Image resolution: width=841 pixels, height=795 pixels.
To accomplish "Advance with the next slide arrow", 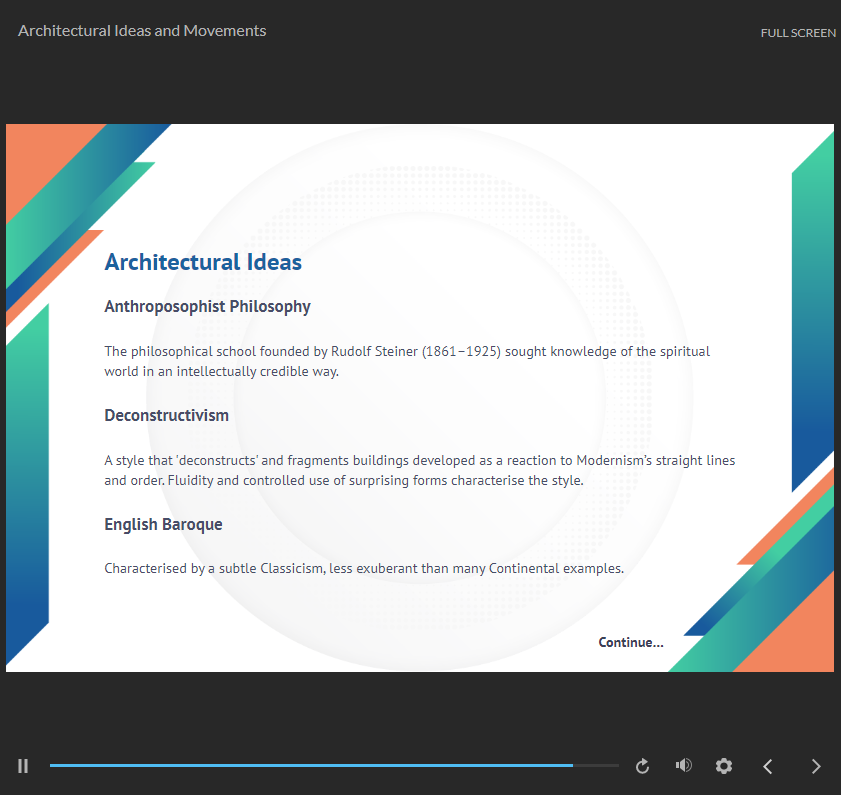I will [x=815, y=766].
